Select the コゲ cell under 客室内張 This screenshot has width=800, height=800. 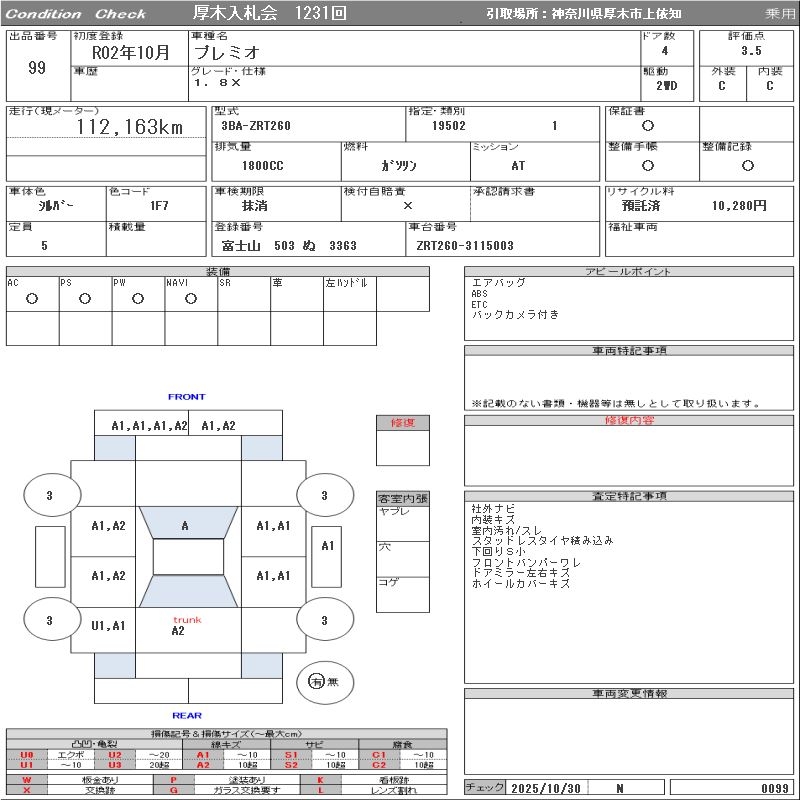point(402,593)
